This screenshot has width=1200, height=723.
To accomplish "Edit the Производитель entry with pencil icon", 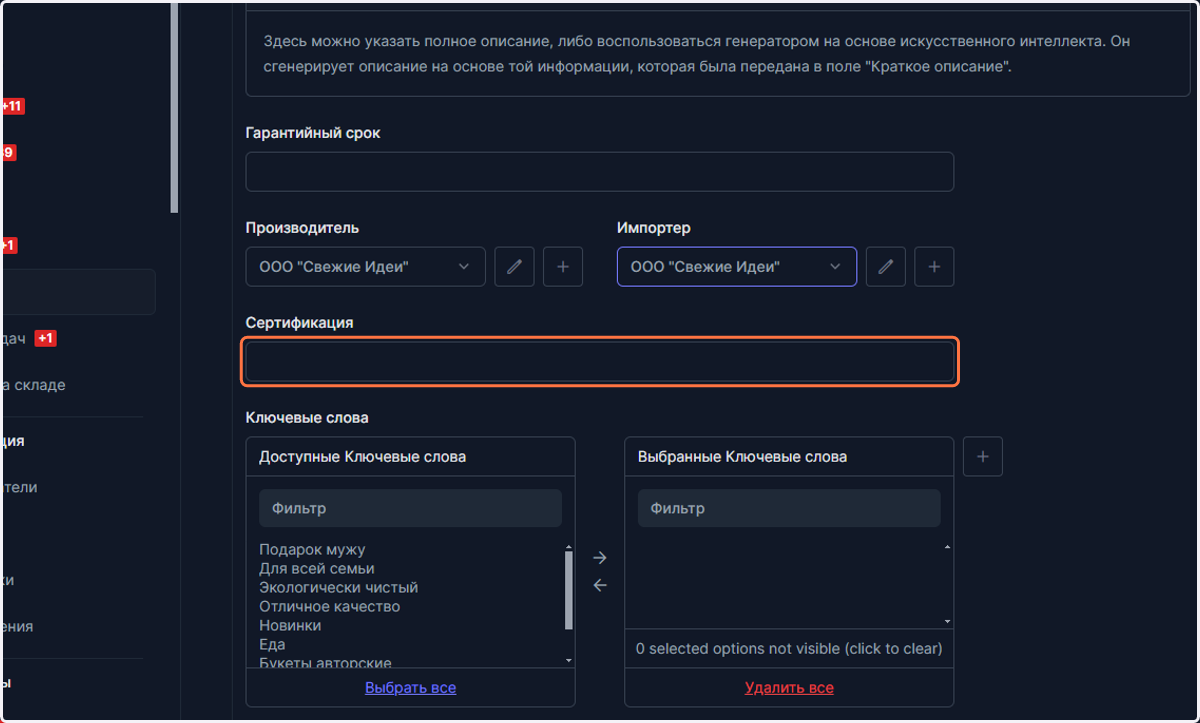I will coord(514,267).
